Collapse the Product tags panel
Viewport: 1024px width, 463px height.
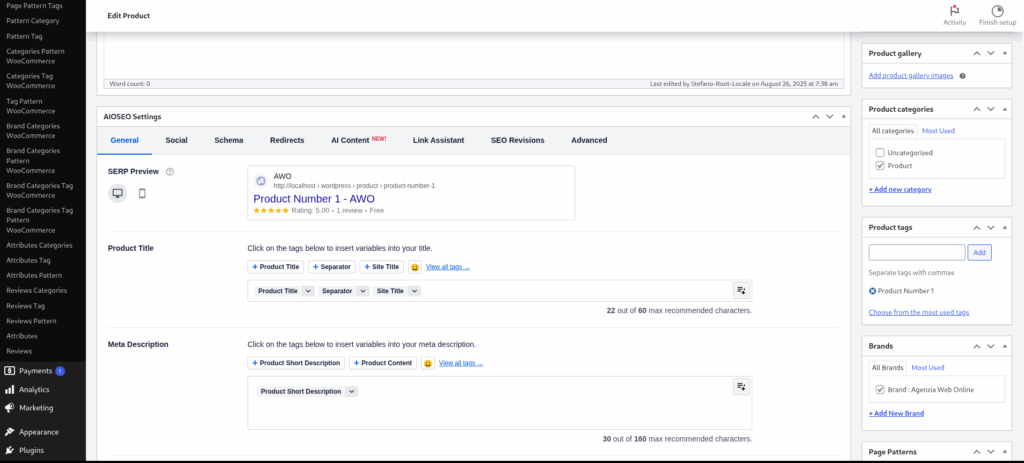(x=1005, y=227)
